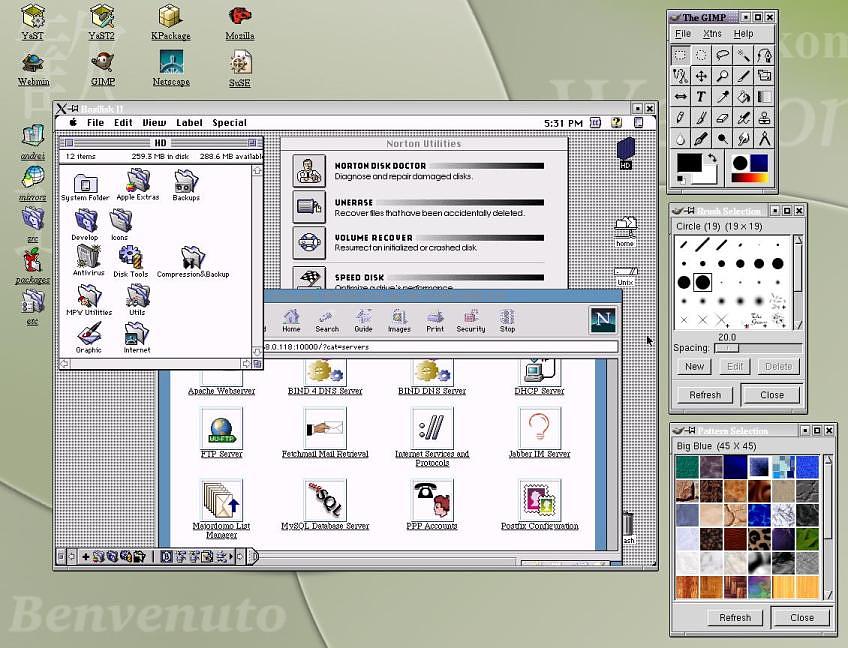Screen dimensions: 848x648
Task: Click the Webmin desktop icon
Action: click(x=34, y=69)
